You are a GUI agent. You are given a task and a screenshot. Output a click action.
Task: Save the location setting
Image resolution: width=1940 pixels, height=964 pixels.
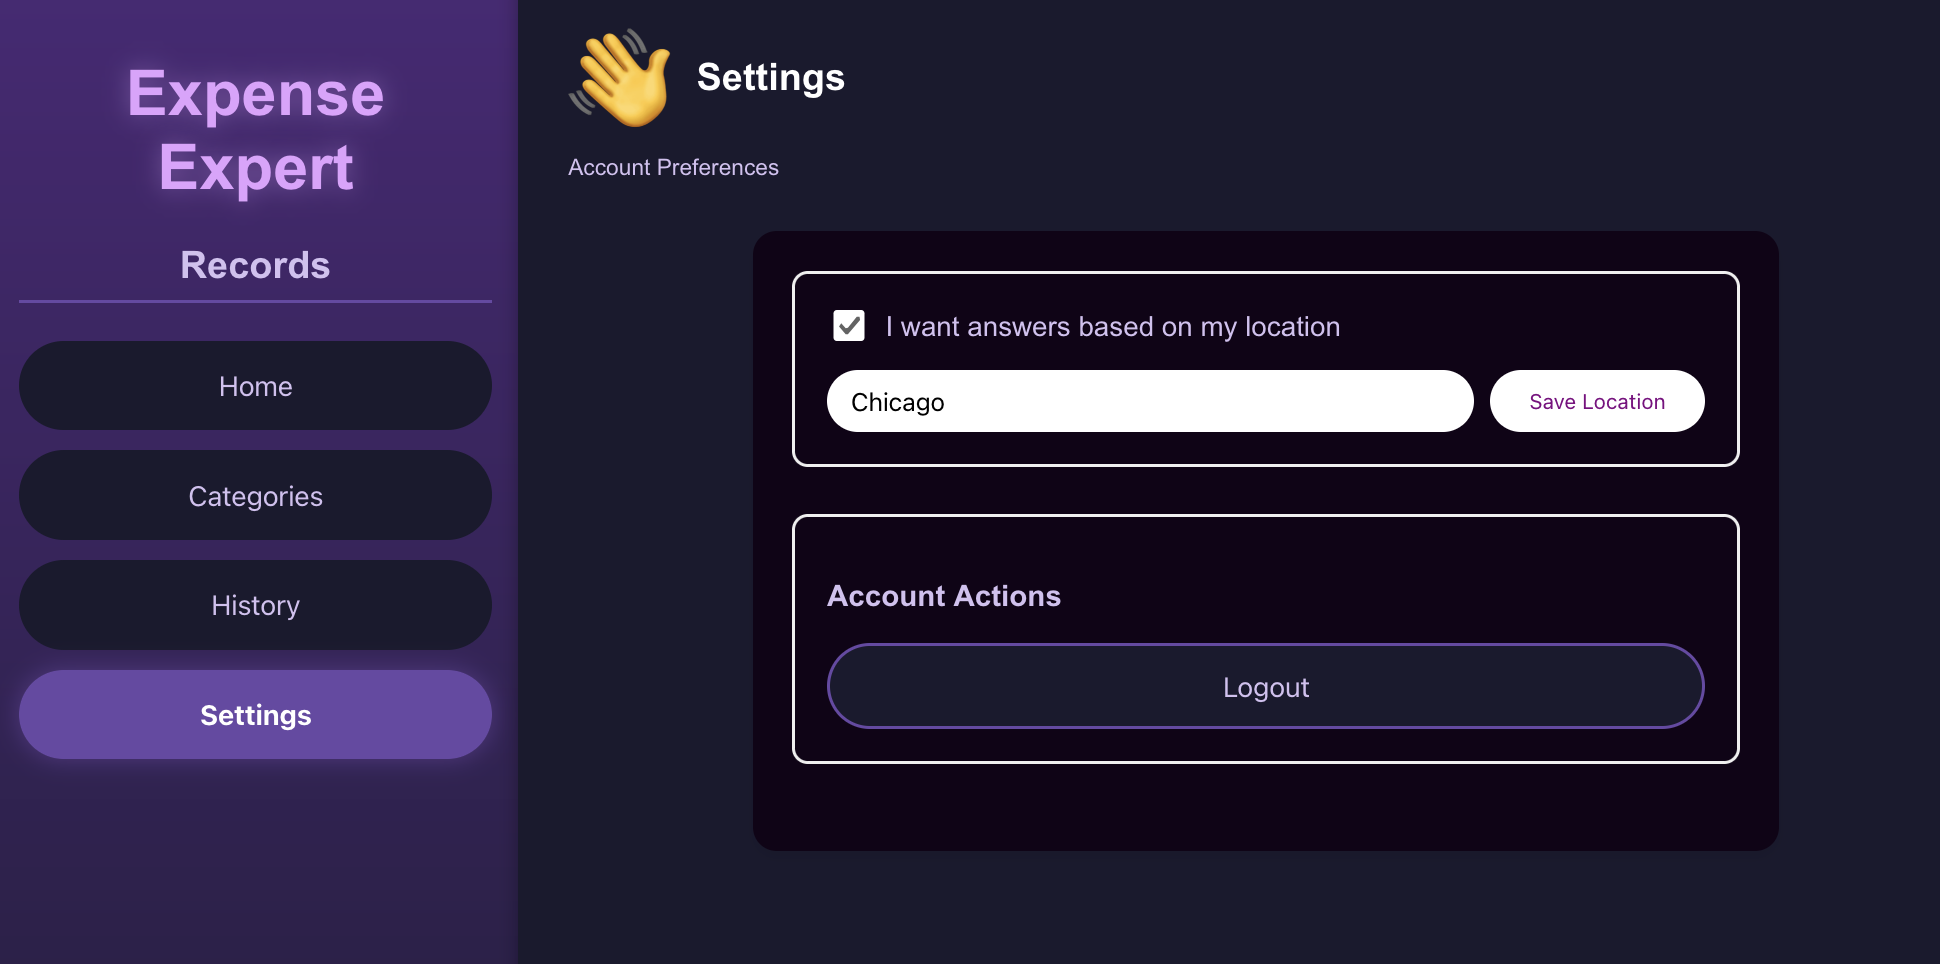click(1597, 401)
